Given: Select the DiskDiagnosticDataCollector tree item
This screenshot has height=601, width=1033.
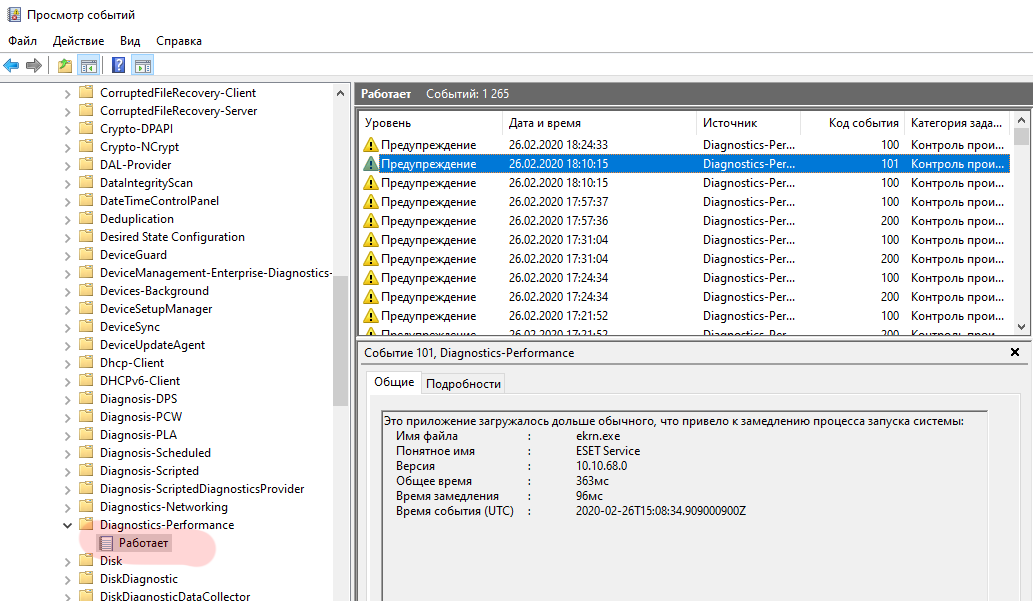Looking at the screenshot, I should [175, 595].
